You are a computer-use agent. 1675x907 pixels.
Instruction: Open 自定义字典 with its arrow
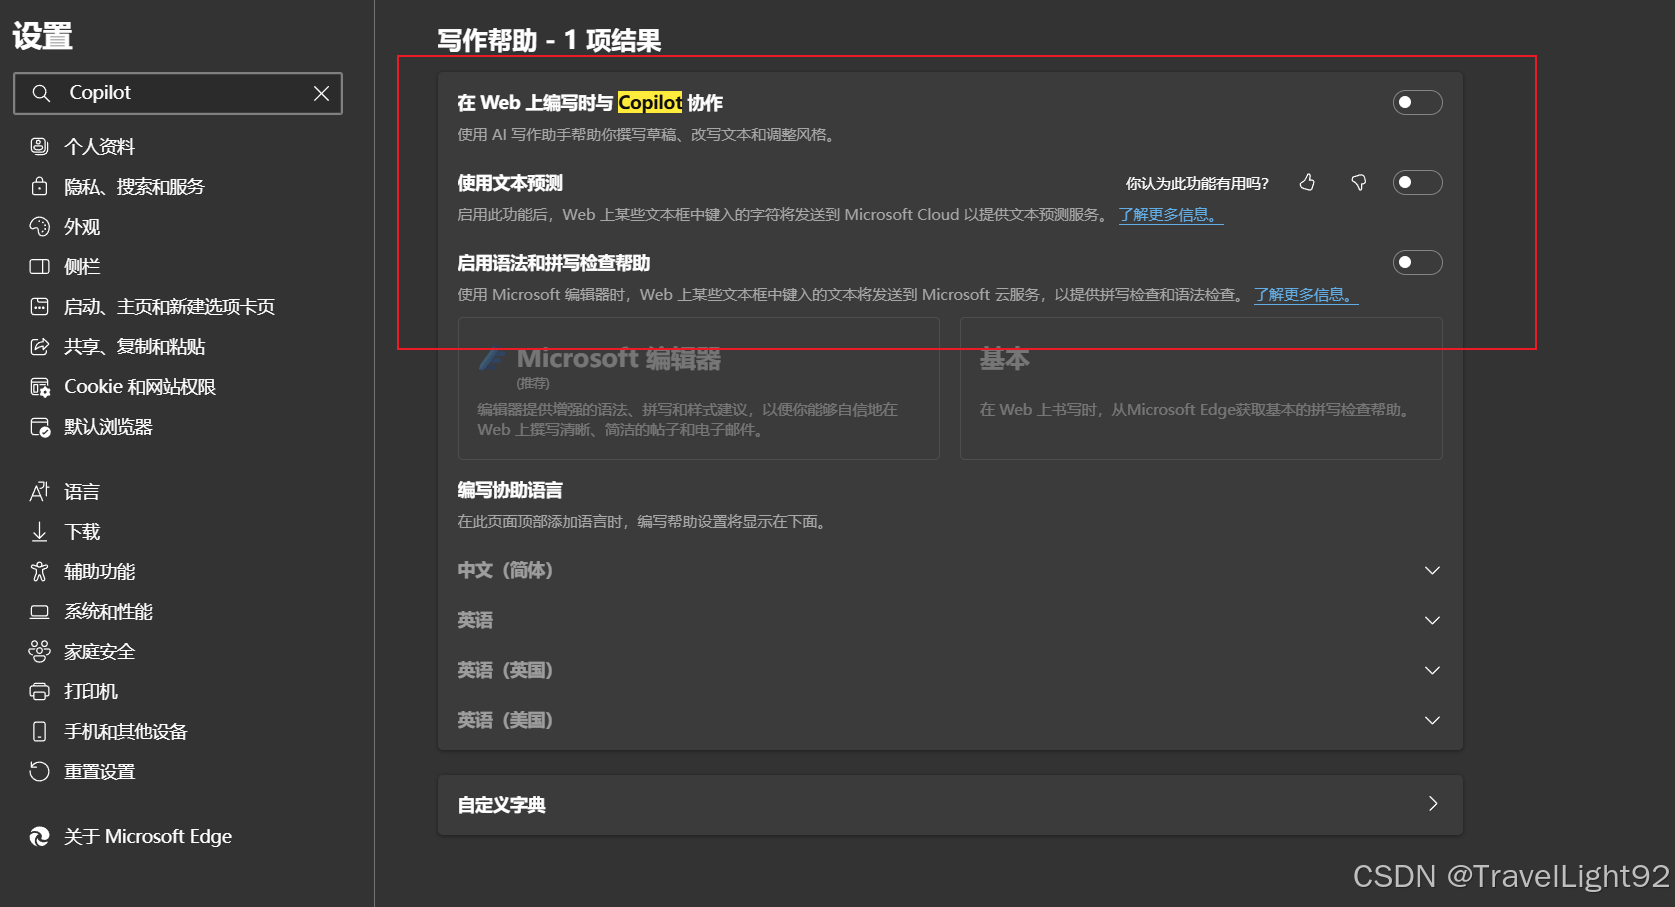tap(1432, 804)
